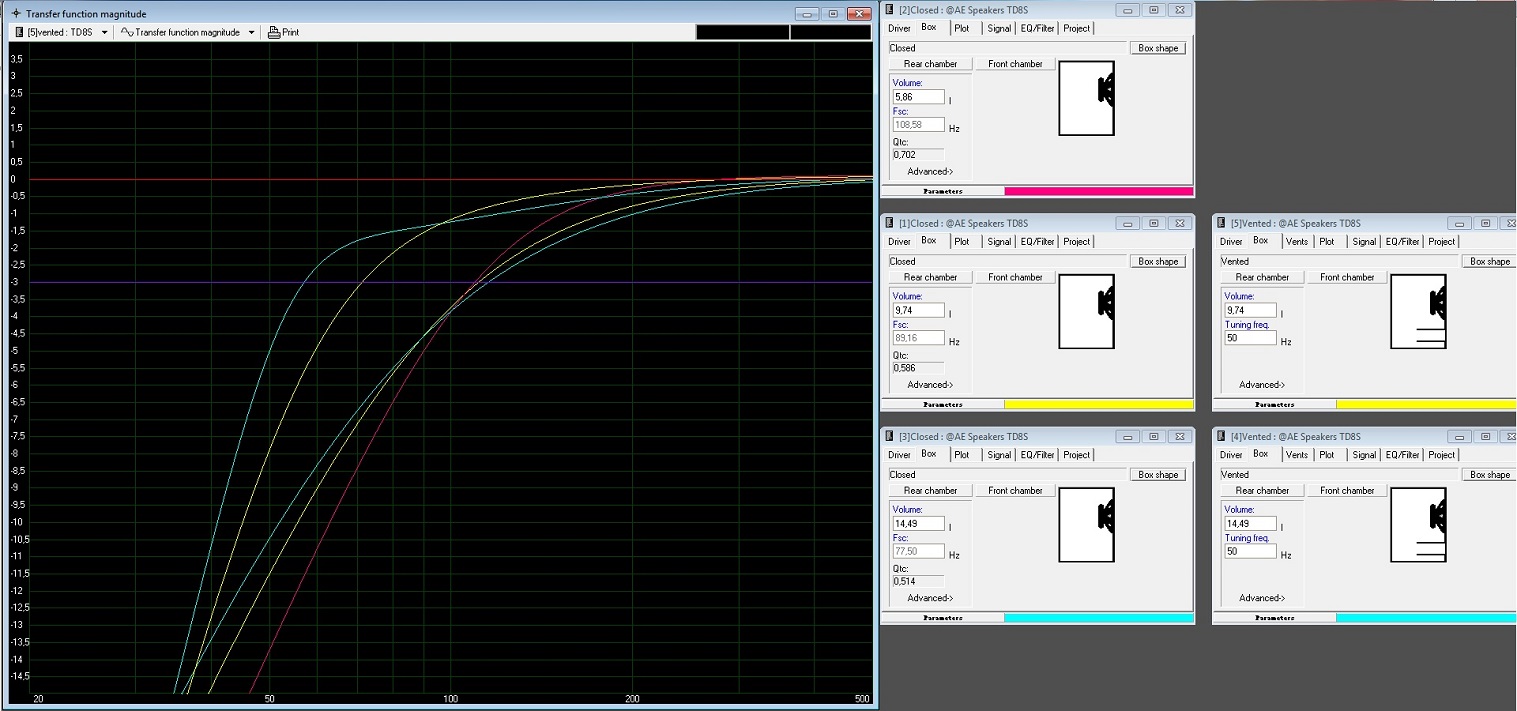Click the magenta color bar in [2]Closed window
Screen dimensions: 1517x711
pos(1098,191)
